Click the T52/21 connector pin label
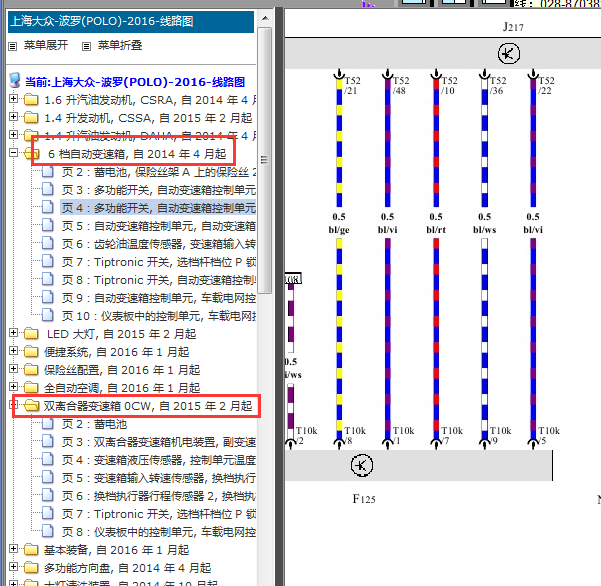 pyautogui.click(x=352, y=85)
